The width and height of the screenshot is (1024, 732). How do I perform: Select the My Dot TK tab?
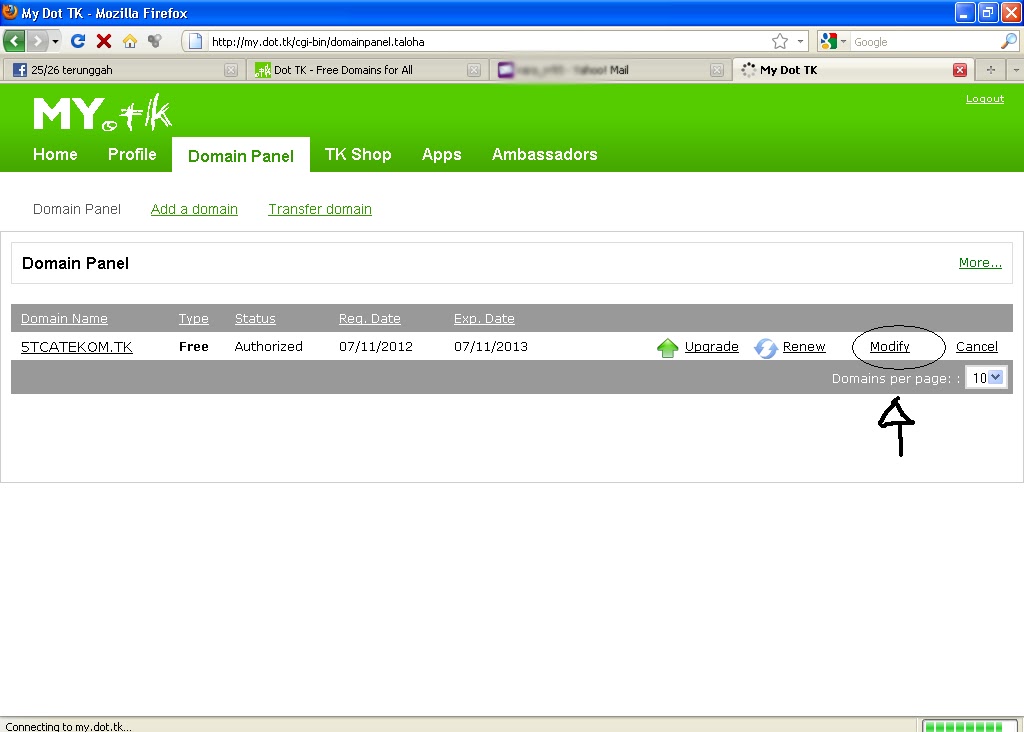pos(854,70)
